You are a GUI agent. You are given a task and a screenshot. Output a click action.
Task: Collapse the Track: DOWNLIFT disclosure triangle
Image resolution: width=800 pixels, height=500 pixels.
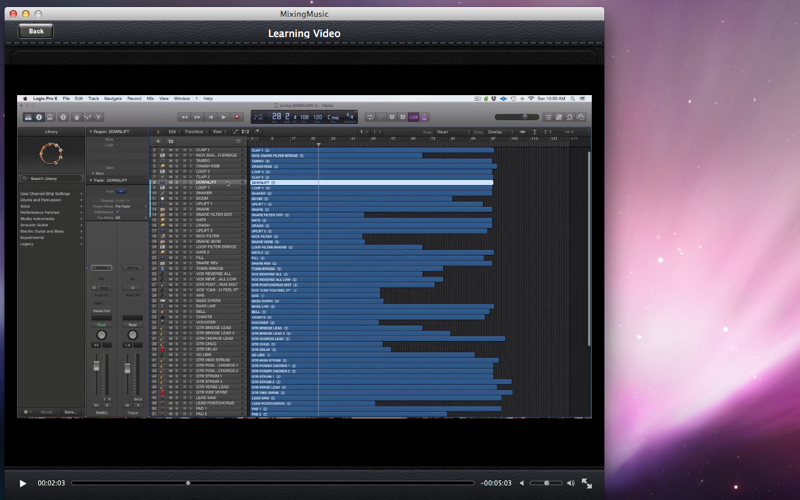pos(91,181)
